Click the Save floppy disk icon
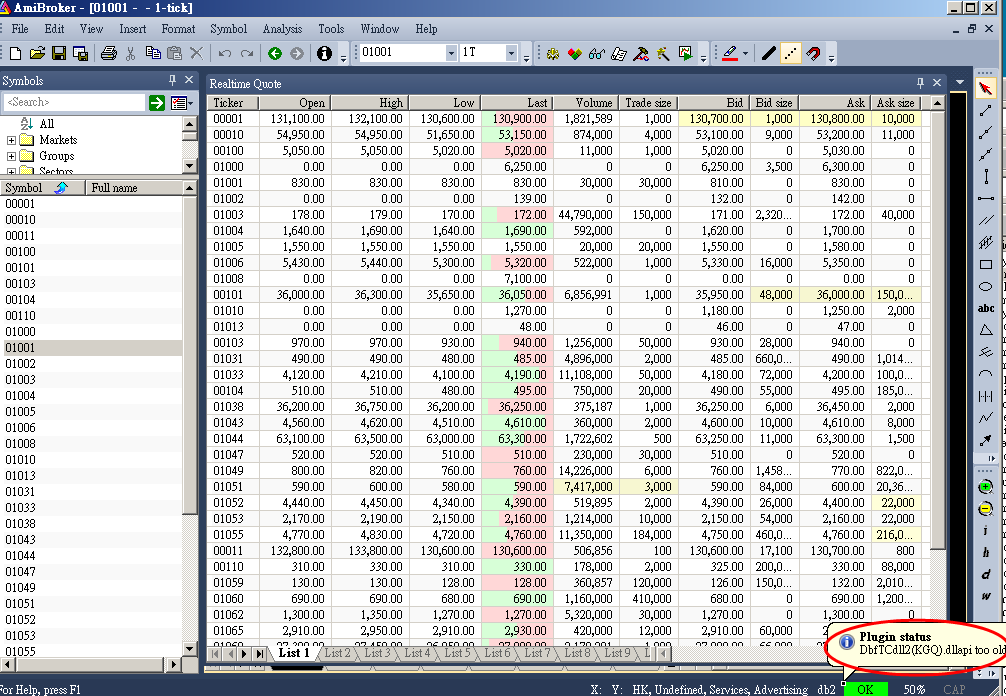 pos(59,53)
